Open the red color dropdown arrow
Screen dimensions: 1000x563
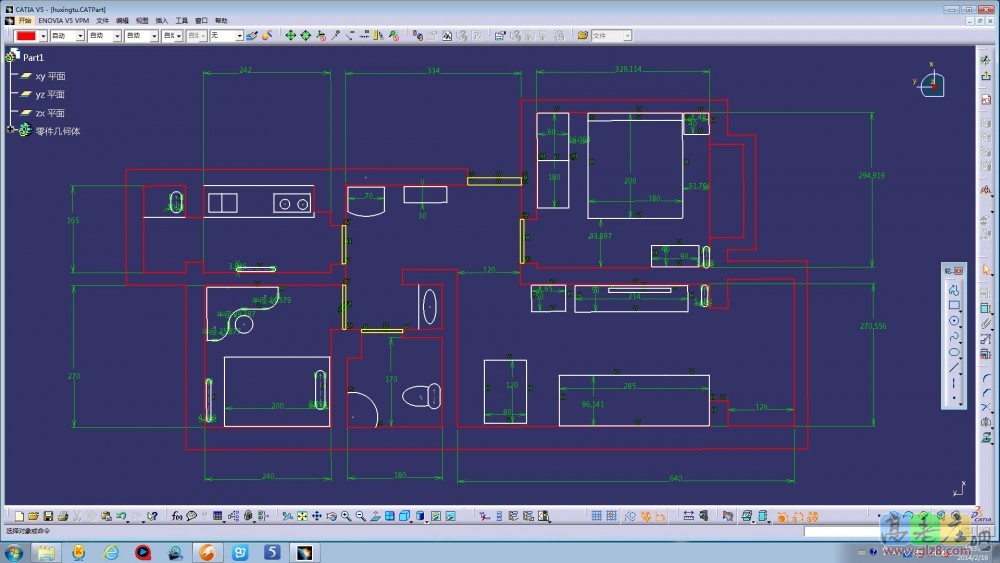(43, 36)
